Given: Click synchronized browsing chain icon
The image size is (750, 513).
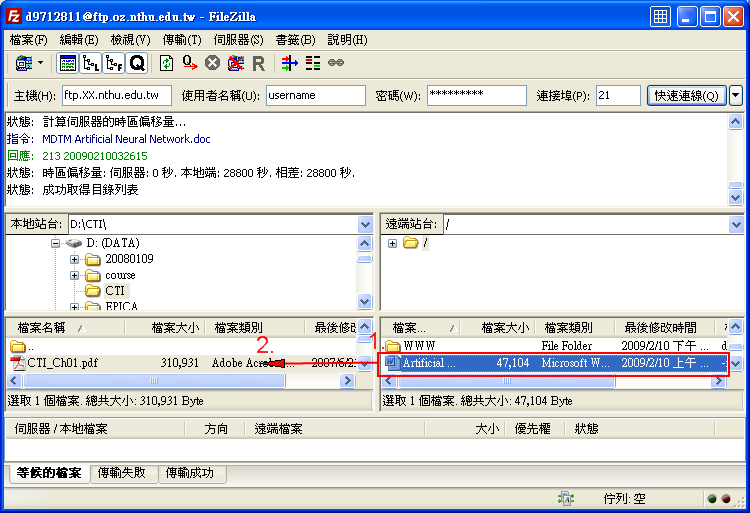Looking at the screenshot, I should 336,63.
